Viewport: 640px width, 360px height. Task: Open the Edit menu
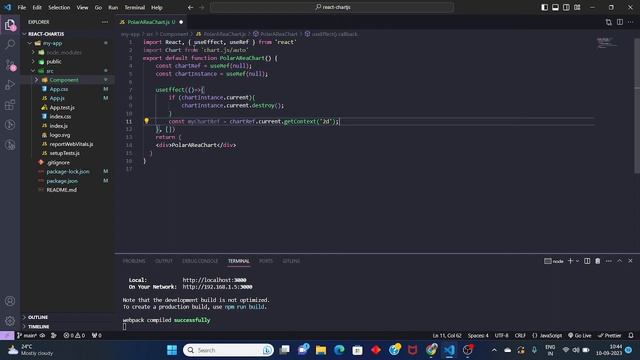pyautogui.click(x=37, y=7)
